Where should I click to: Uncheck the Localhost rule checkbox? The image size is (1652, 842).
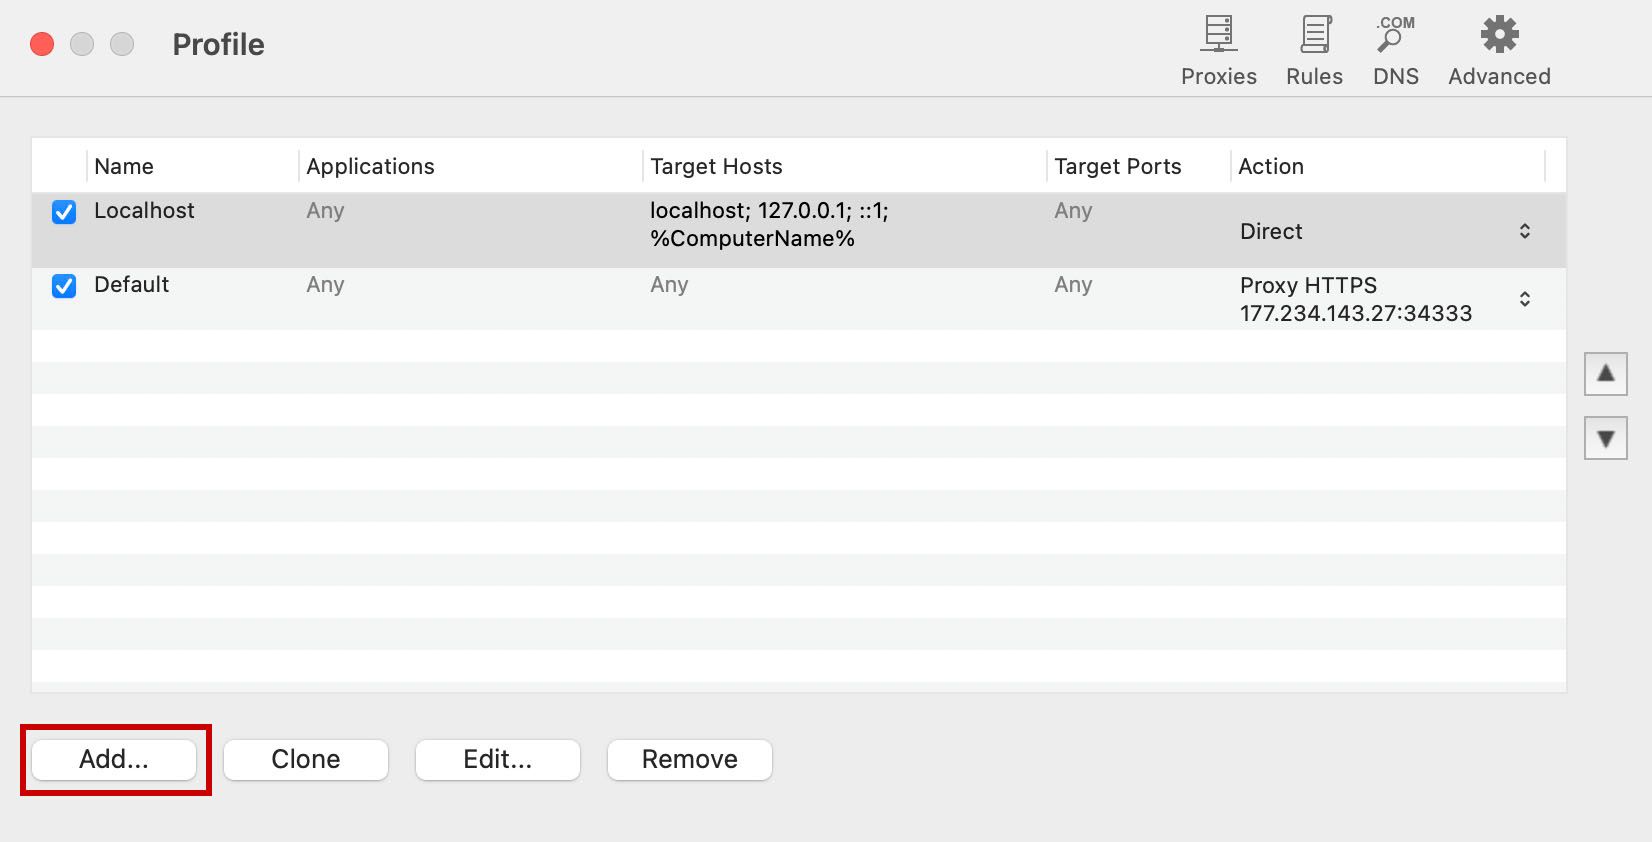coord(64,212)
